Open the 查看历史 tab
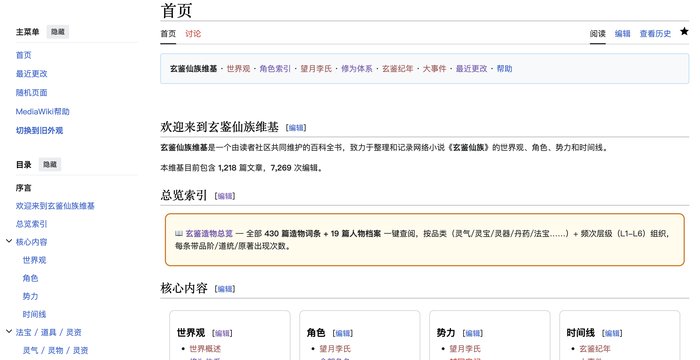Screen dimensions: 700x360 pos(655,33)
